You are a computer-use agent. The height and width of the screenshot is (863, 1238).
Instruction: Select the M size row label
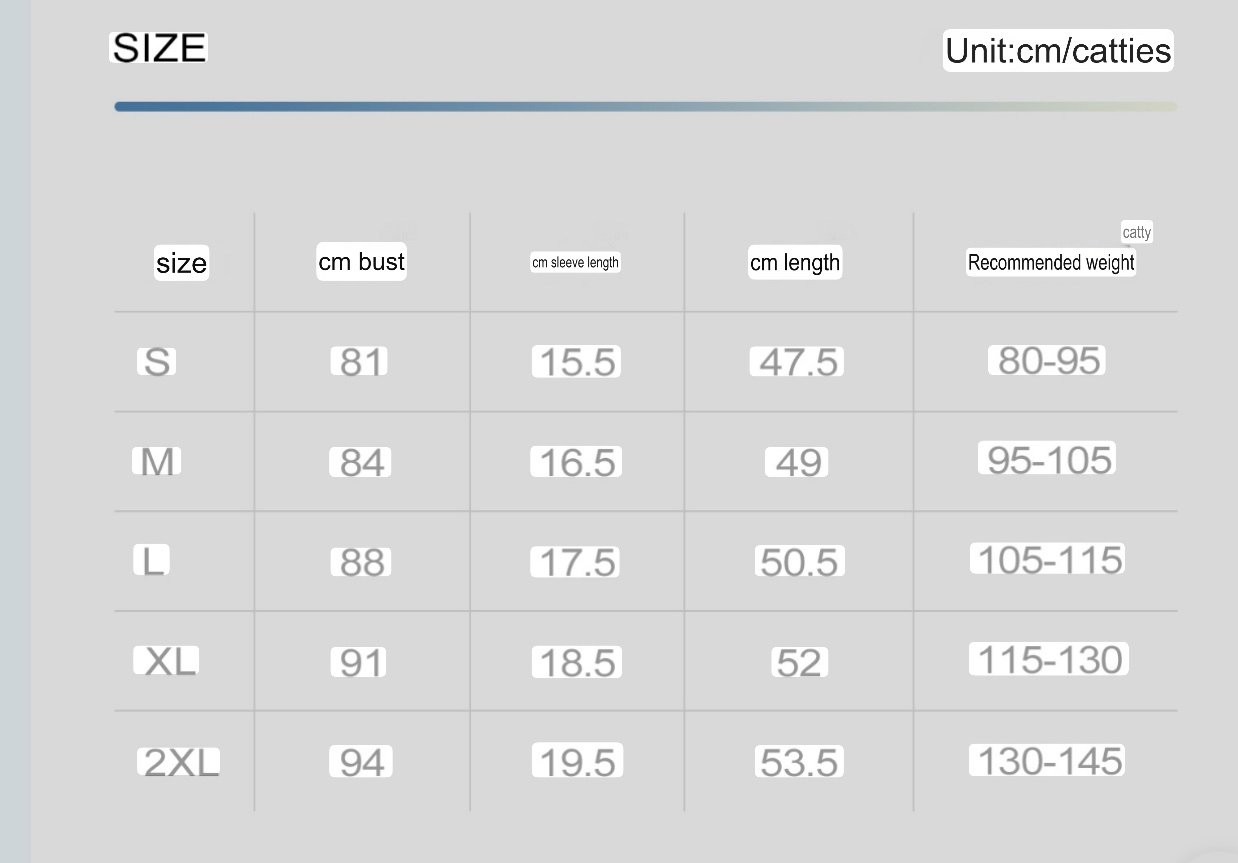[157, 461]
